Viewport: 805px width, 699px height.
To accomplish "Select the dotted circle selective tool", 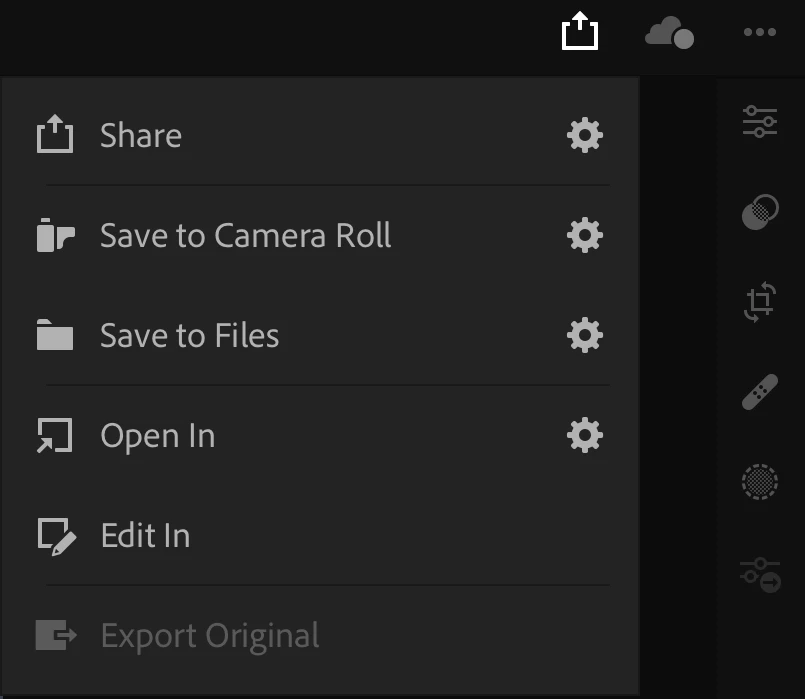I will point(760,482).
